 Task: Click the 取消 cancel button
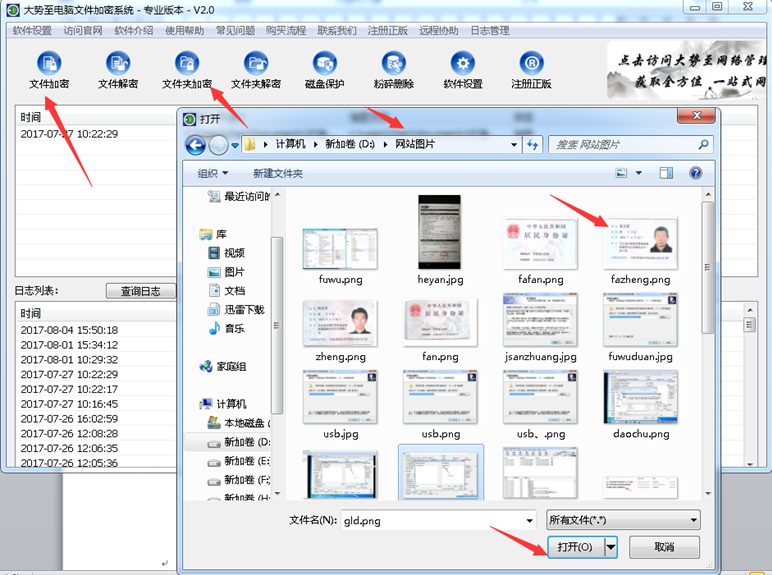click(664, 547)
